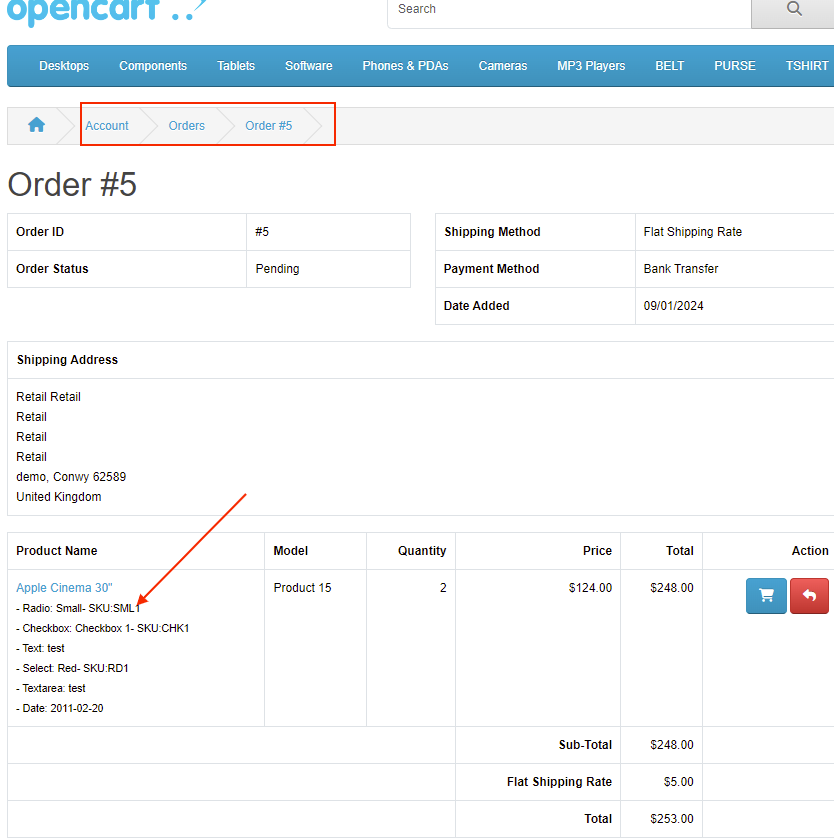
Task: Click the unit price $124.00
Action: (x=590, y=587)
